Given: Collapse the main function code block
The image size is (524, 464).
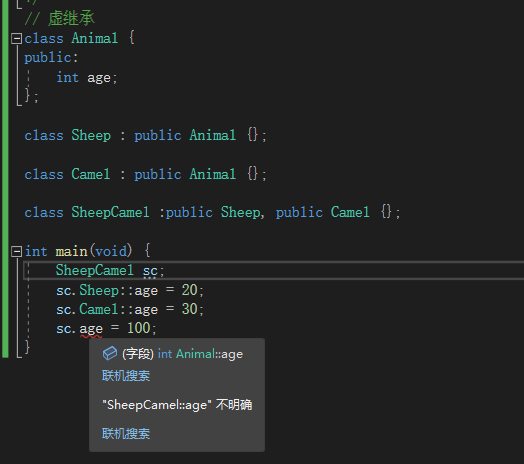Looking at the screenshot, I should (x=16, y=251).
